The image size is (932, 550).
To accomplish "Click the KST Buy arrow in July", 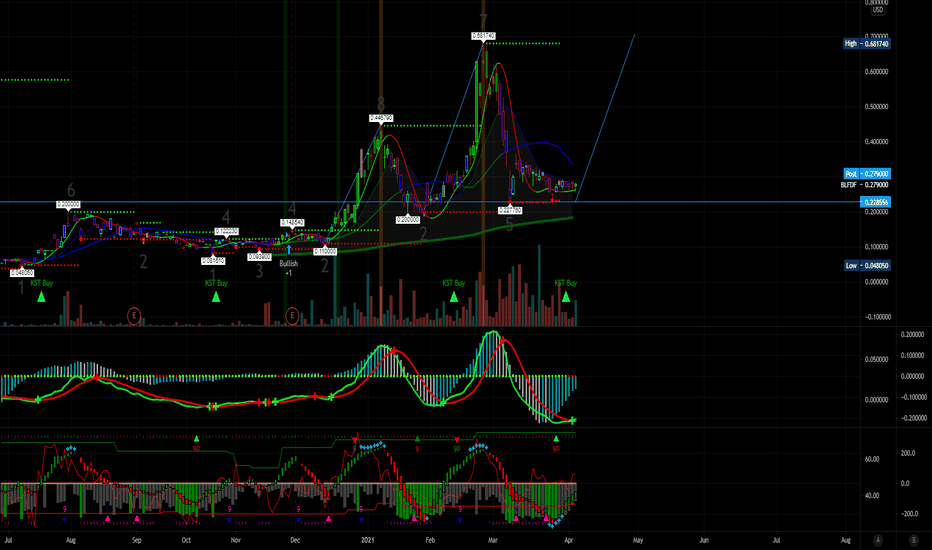I will (42, 297).
